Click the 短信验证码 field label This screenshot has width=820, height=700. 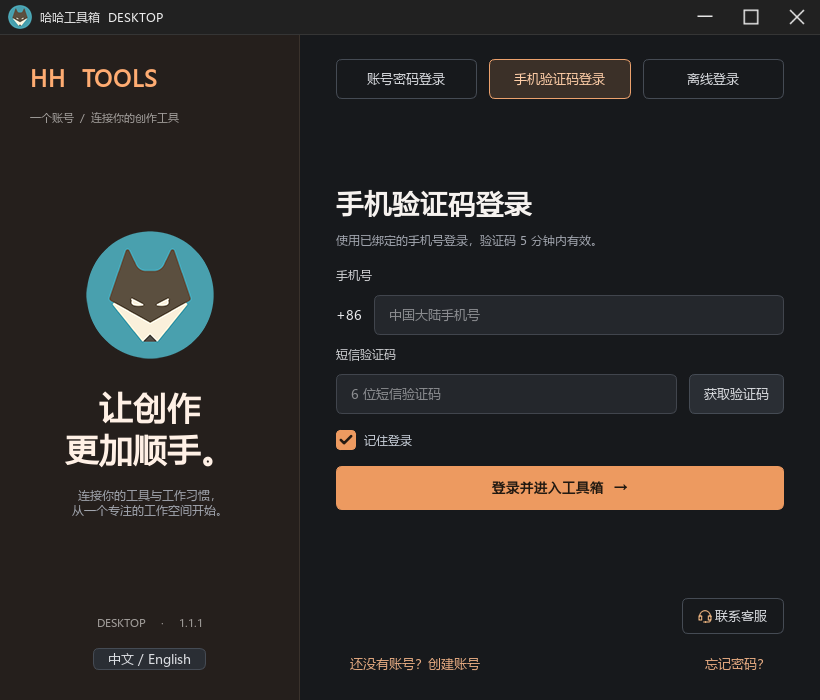coord(366,355)
